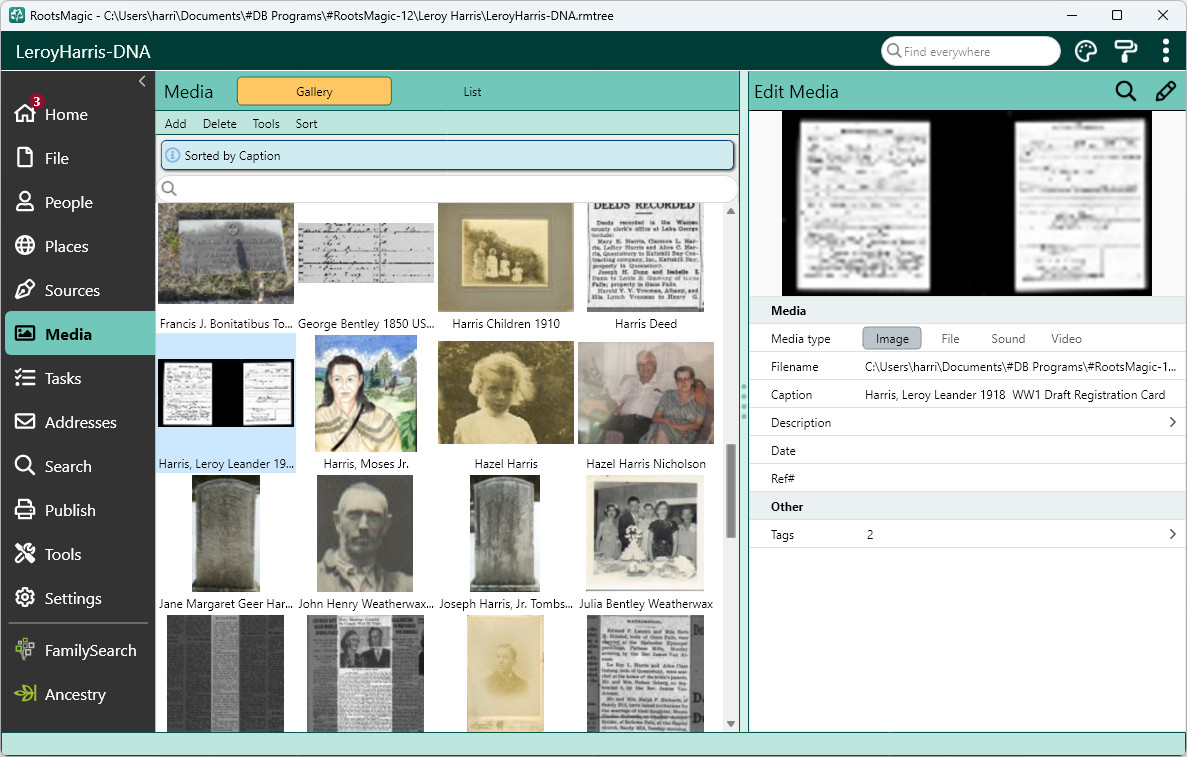1187x757 pixels.
Task: Open the Sources pen icon
Action: coord(25,289)
